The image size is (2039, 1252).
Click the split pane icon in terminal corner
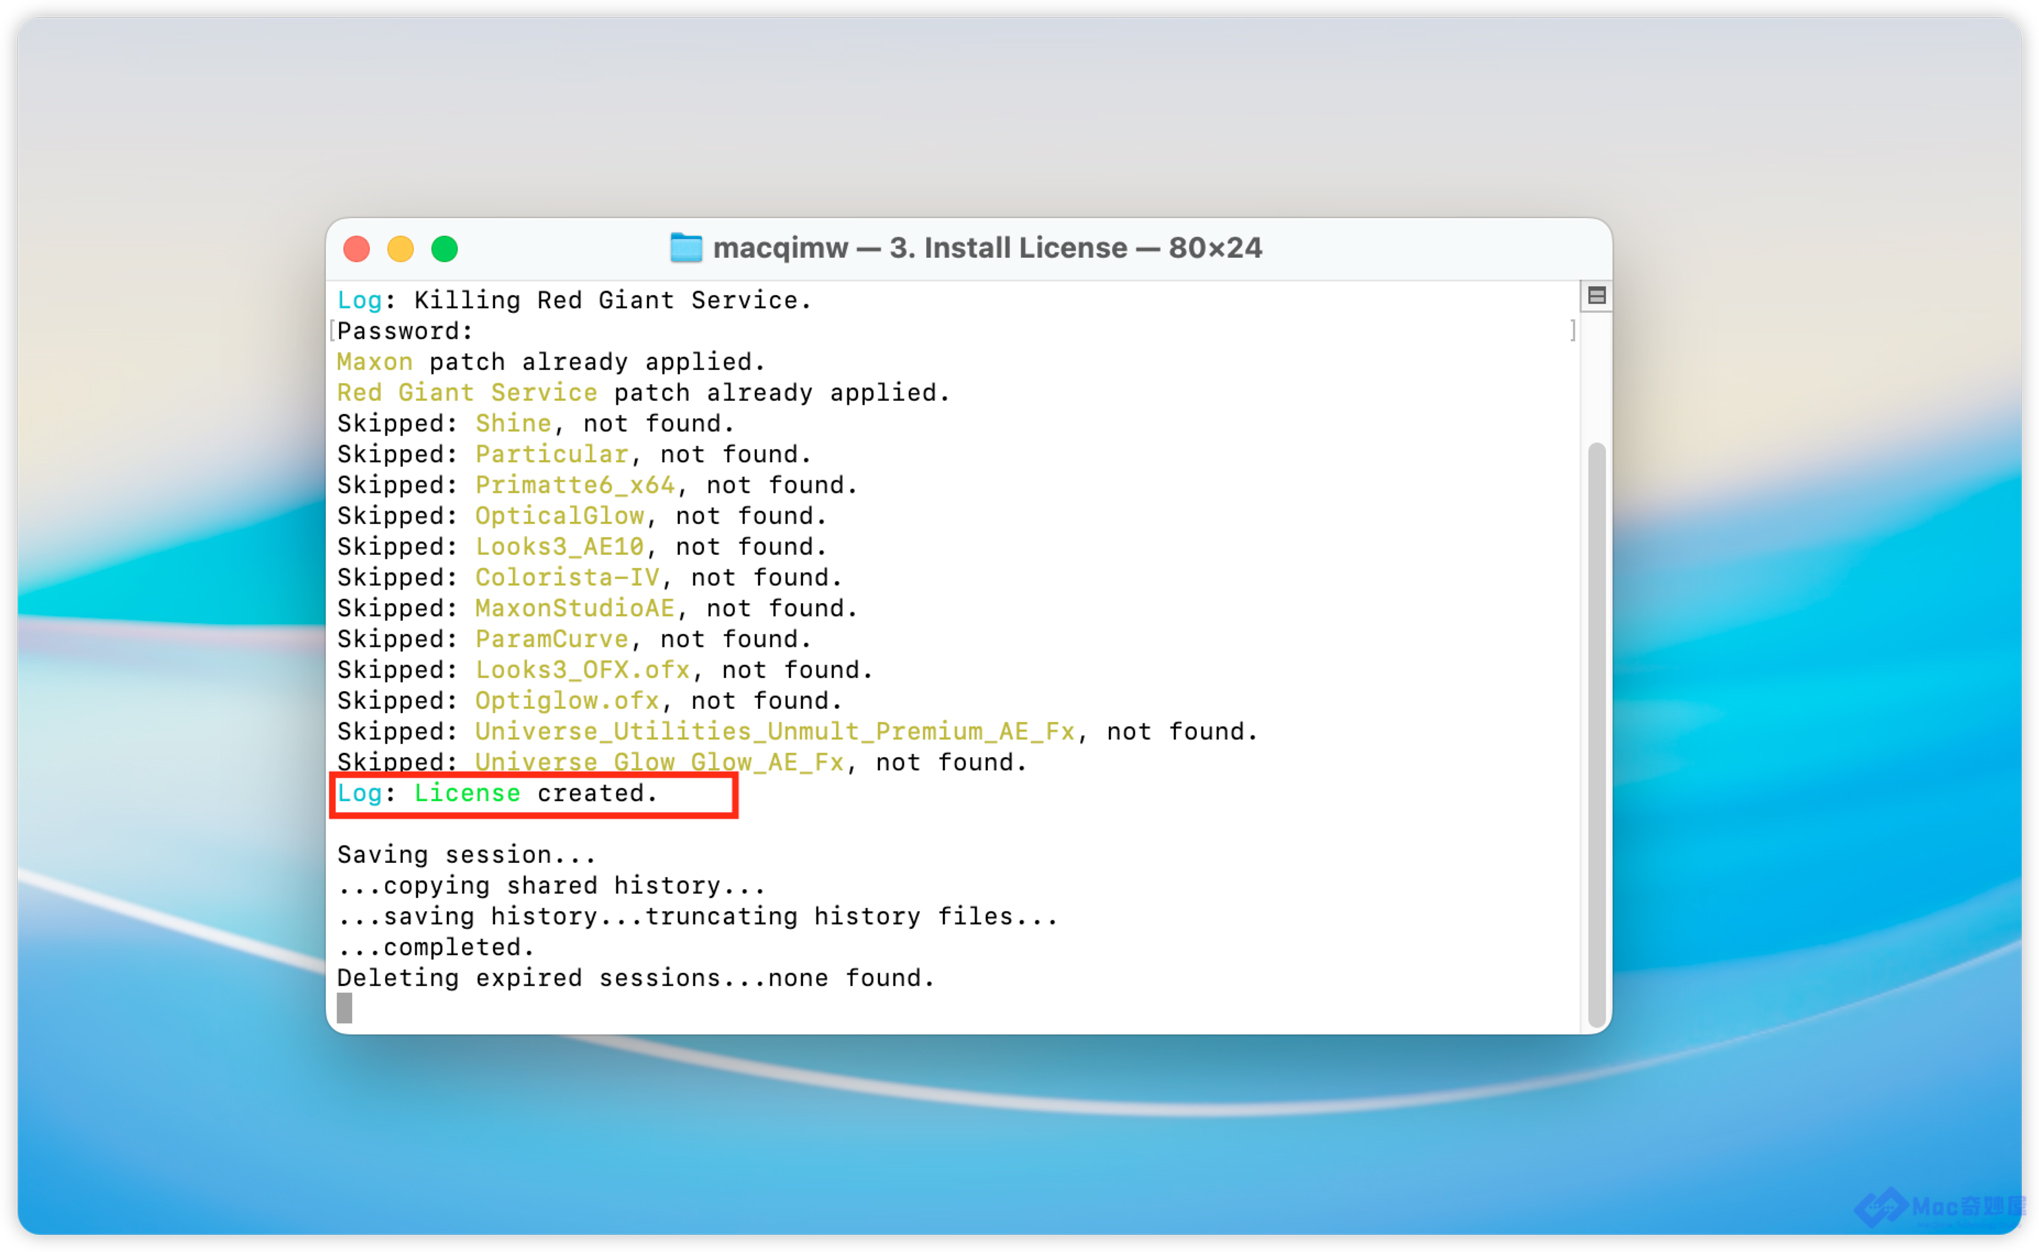coord(1596,296)
